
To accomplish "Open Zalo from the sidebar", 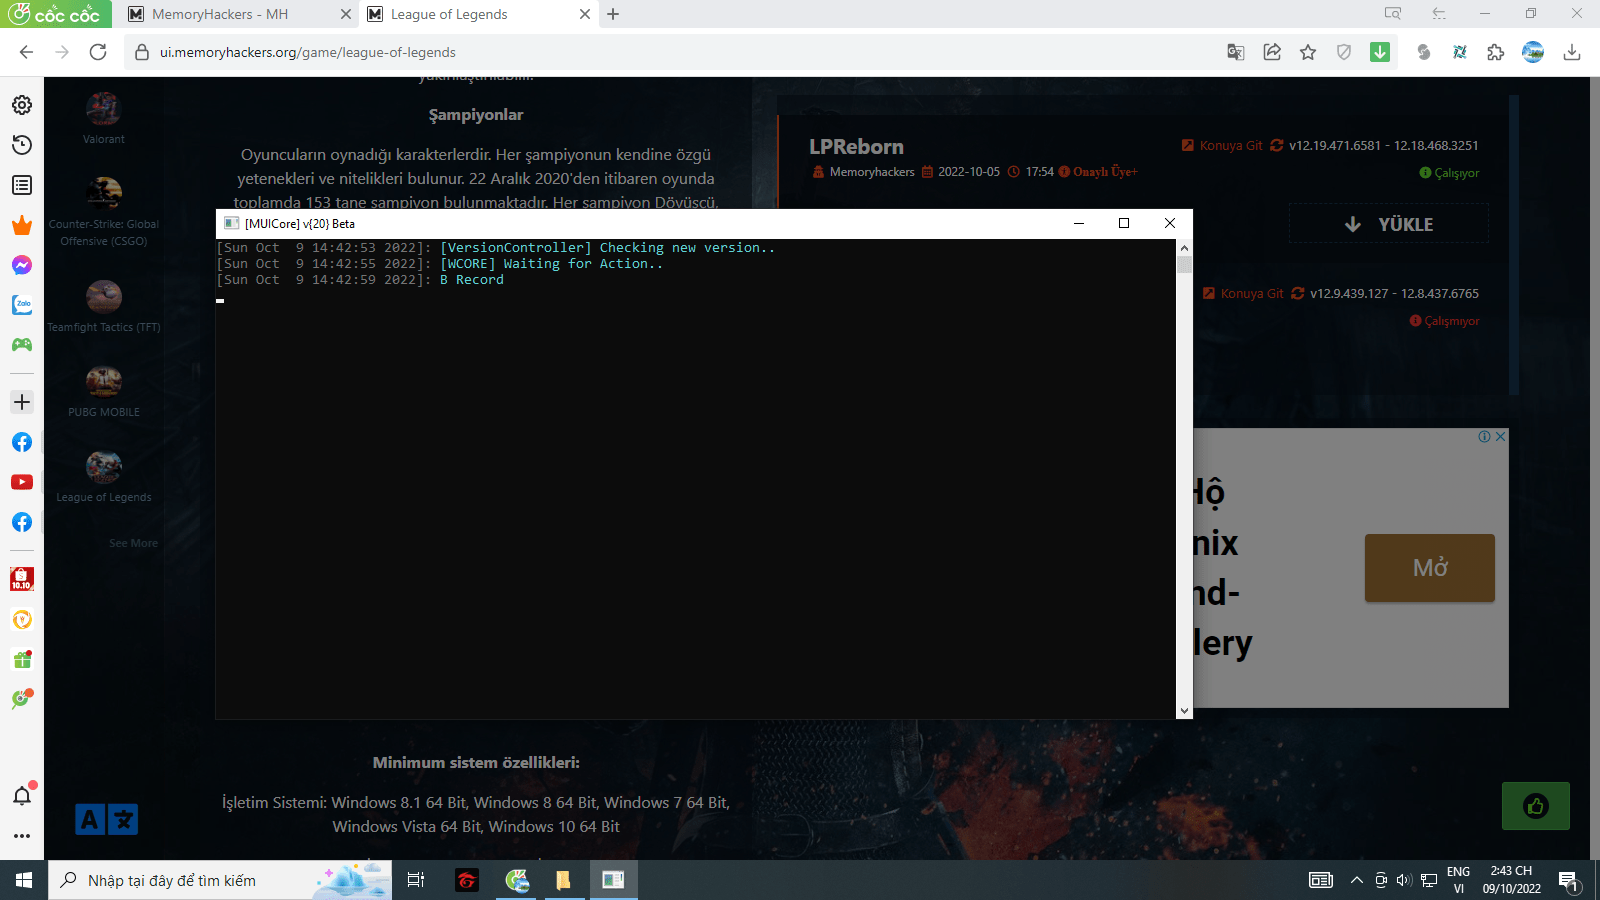I will 22,305.
